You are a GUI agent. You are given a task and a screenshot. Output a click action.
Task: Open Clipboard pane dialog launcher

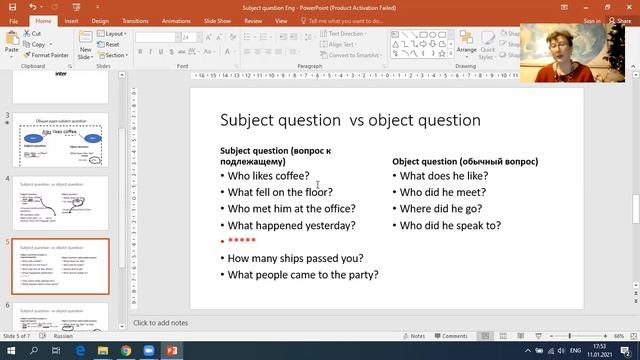tap(70, 66)
